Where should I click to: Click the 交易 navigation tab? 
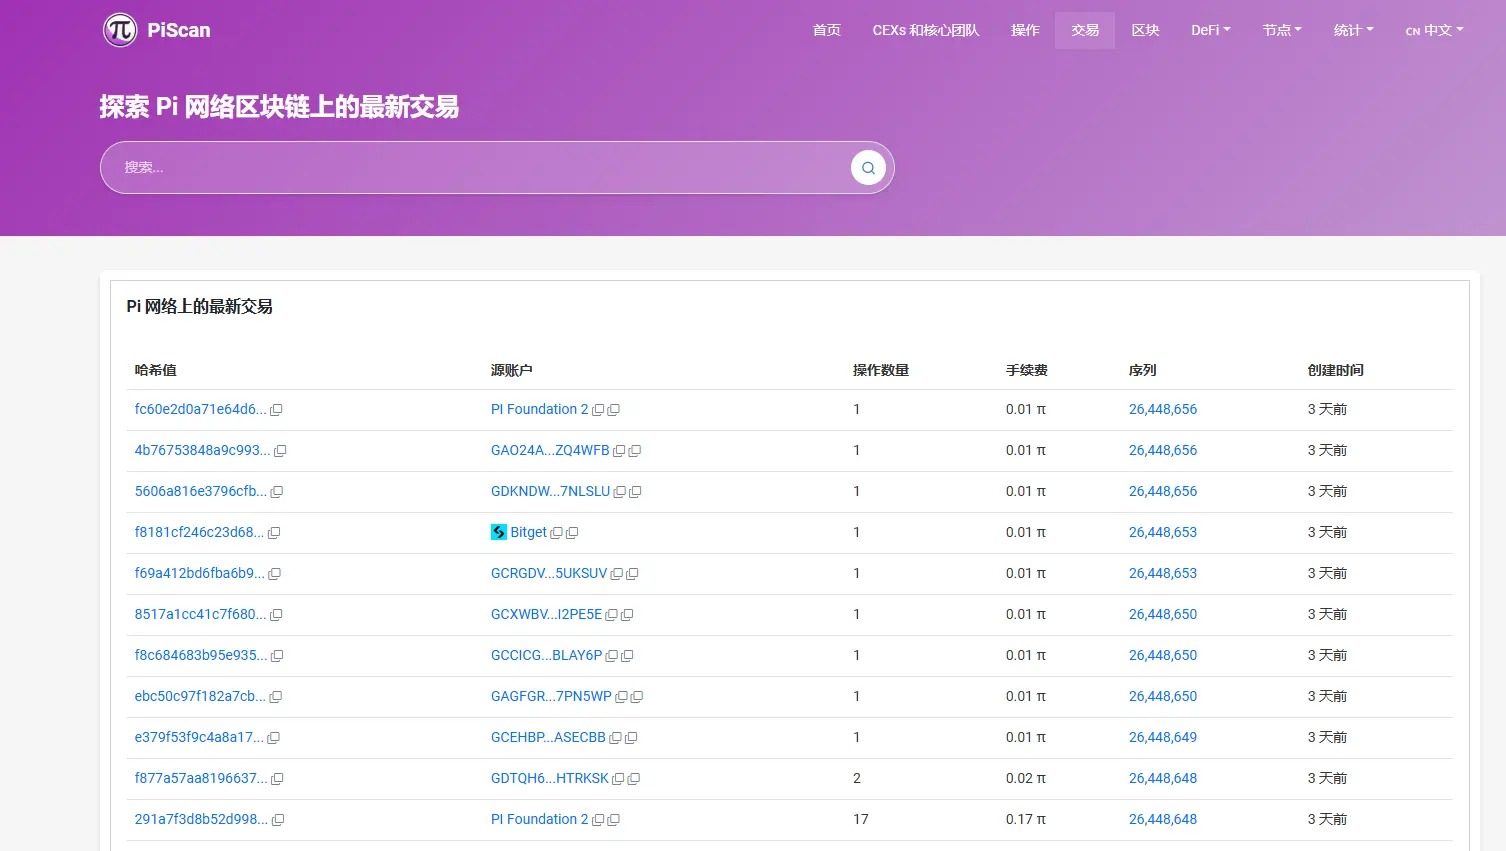(1085, 30)
